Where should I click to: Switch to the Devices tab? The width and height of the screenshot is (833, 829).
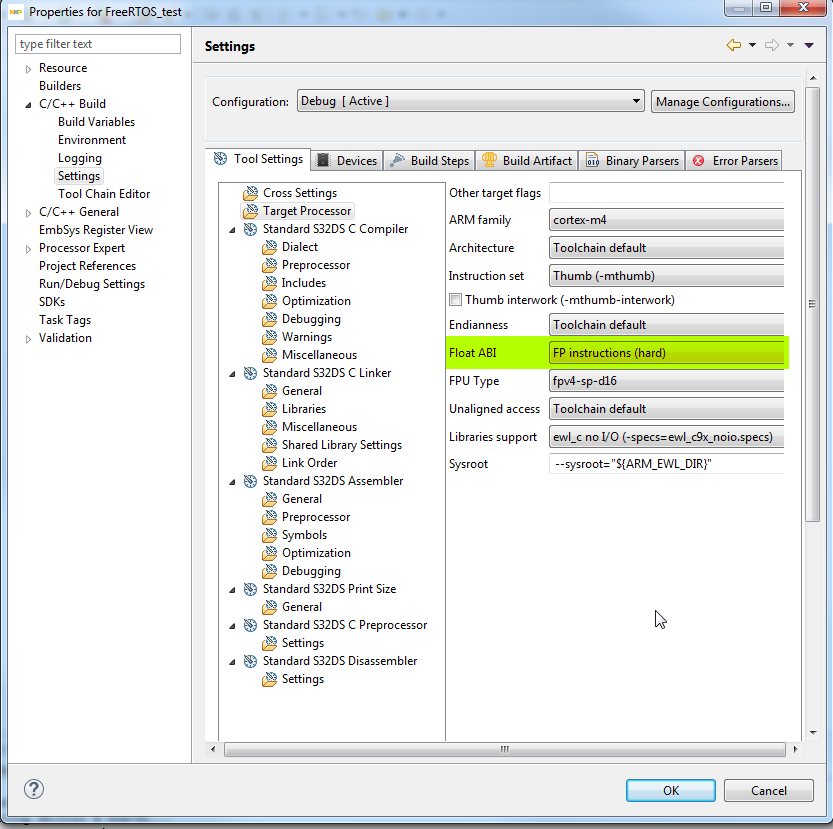point(347,160)
